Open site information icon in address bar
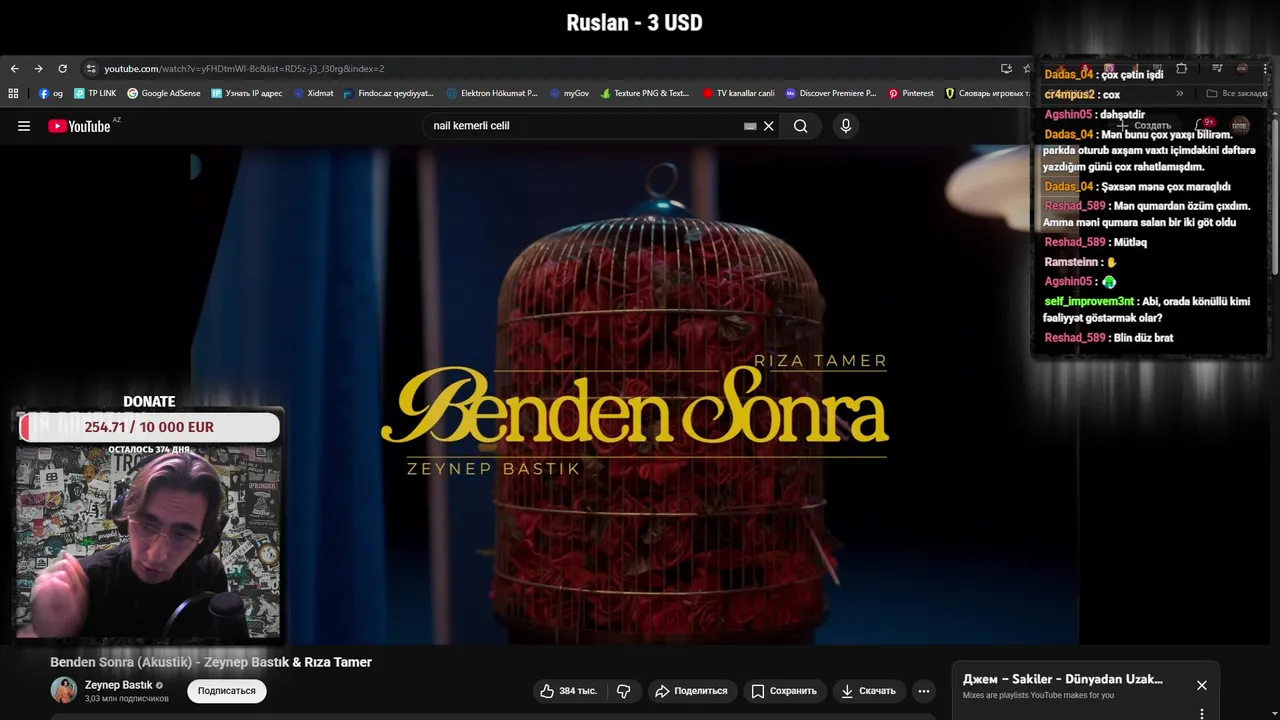Image resolution: width=1280 pixels, height=720 pixels. click(91, 69)
